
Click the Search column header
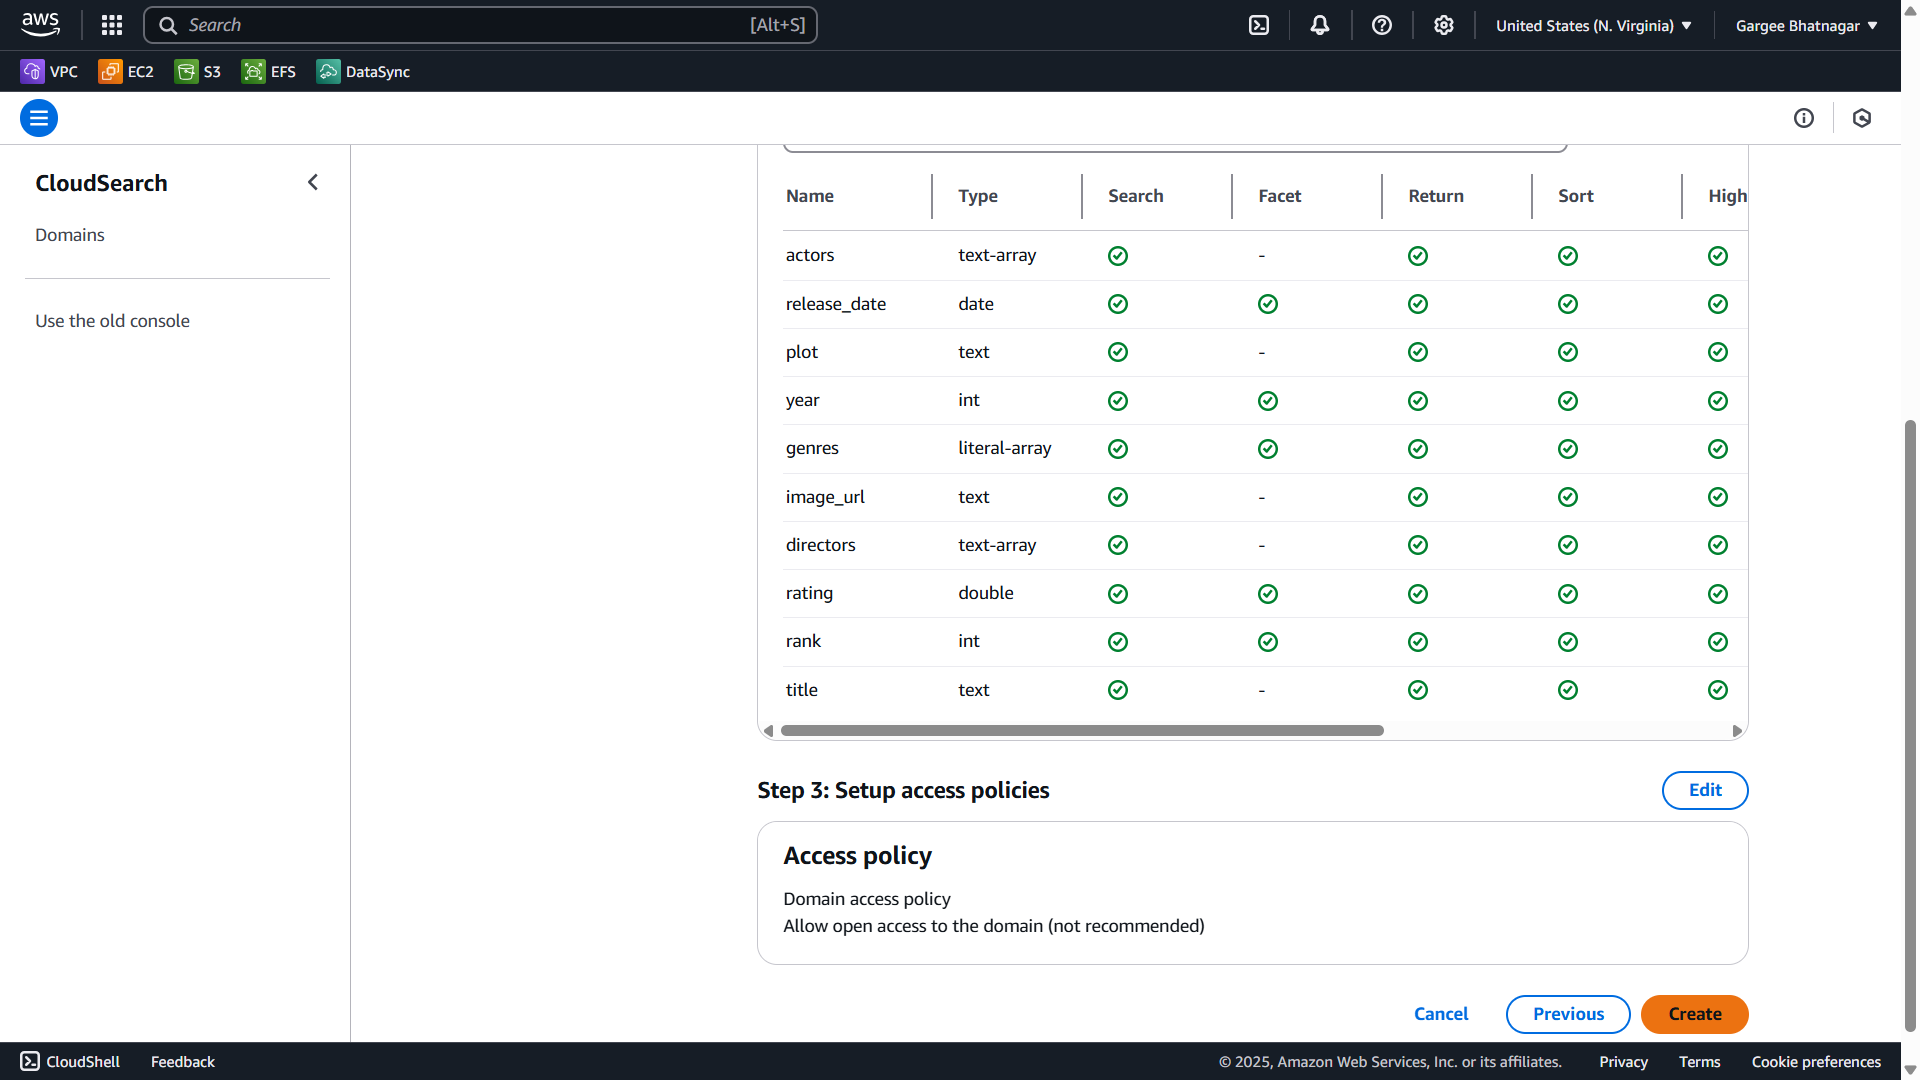1136,196
